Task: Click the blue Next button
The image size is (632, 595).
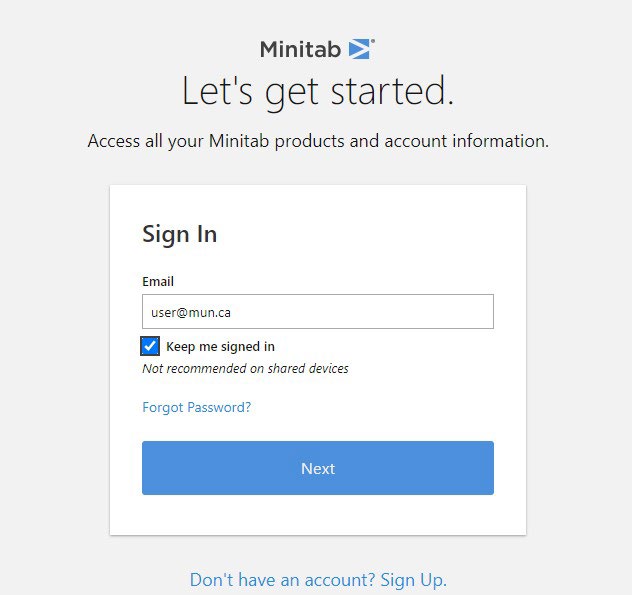Action: tap(318, 468)
